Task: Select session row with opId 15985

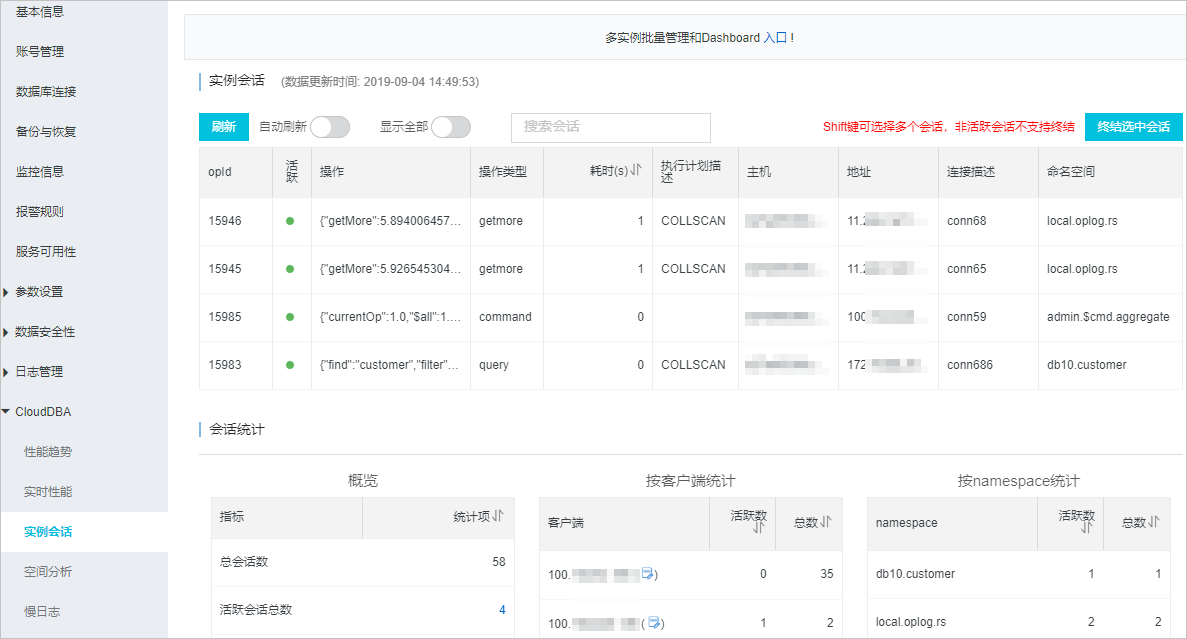Action: click(690, 317)
